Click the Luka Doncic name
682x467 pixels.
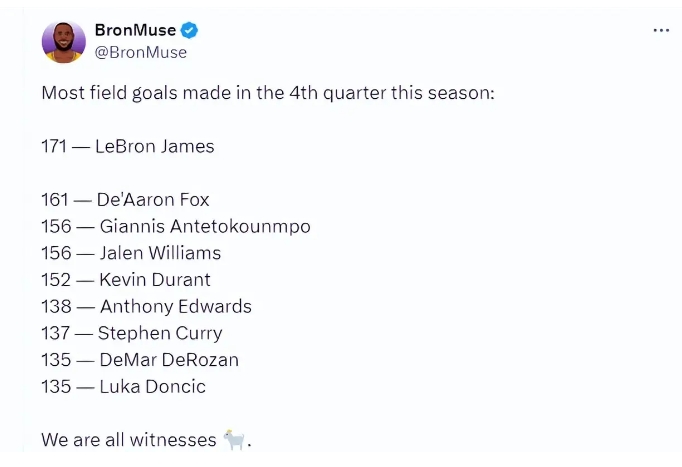[153, 387]
